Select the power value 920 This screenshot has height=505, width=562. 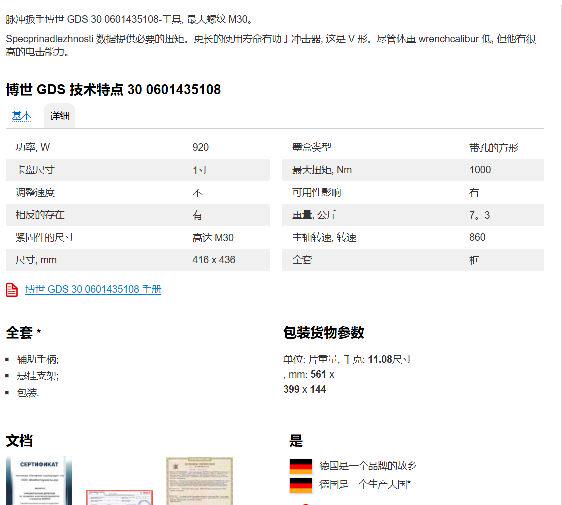tap(200, 147)
